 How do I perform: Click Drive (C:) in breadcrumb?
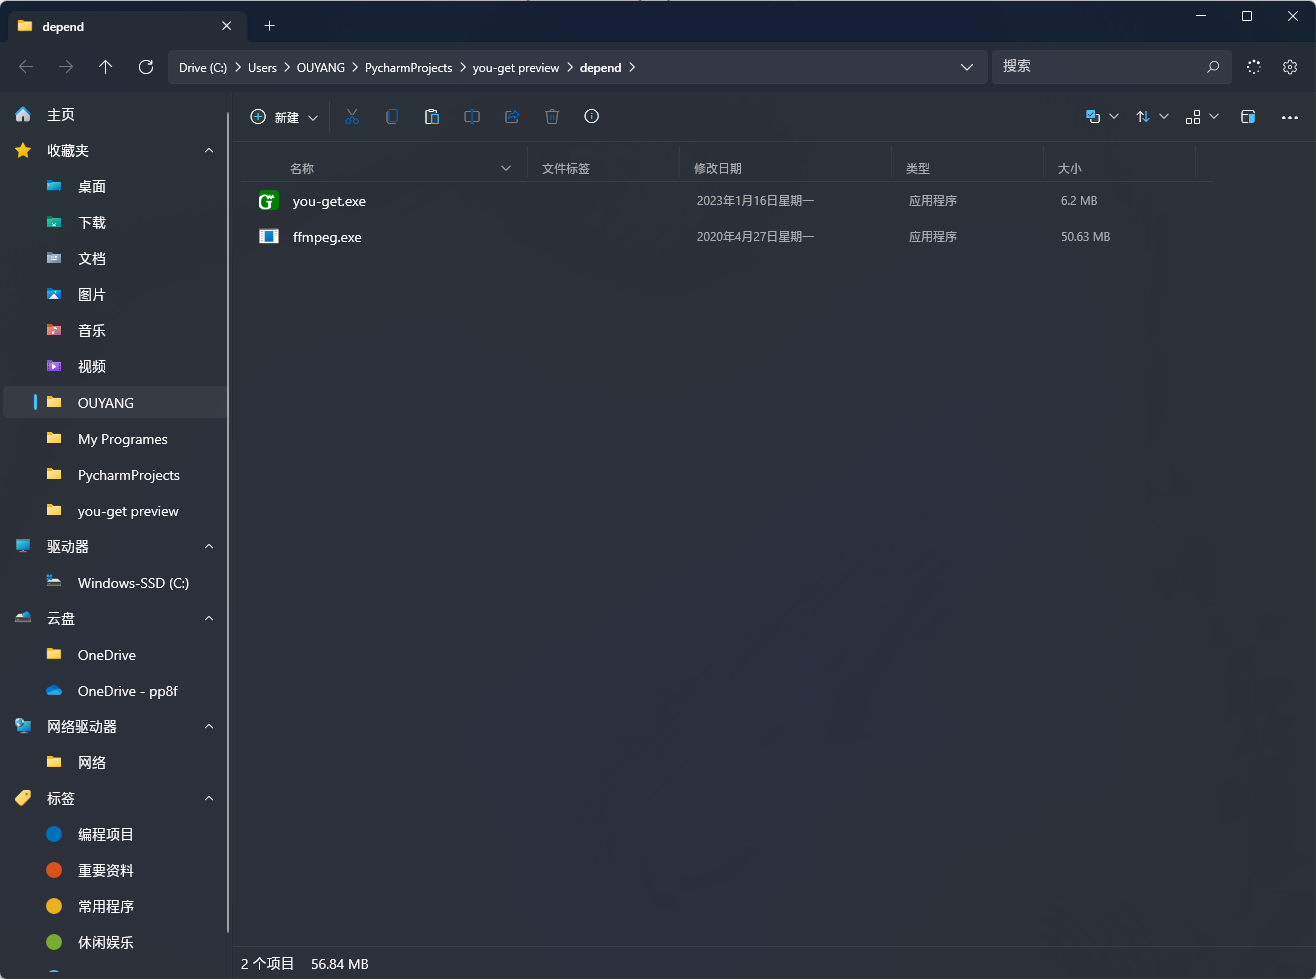click(x=203, y=68)
